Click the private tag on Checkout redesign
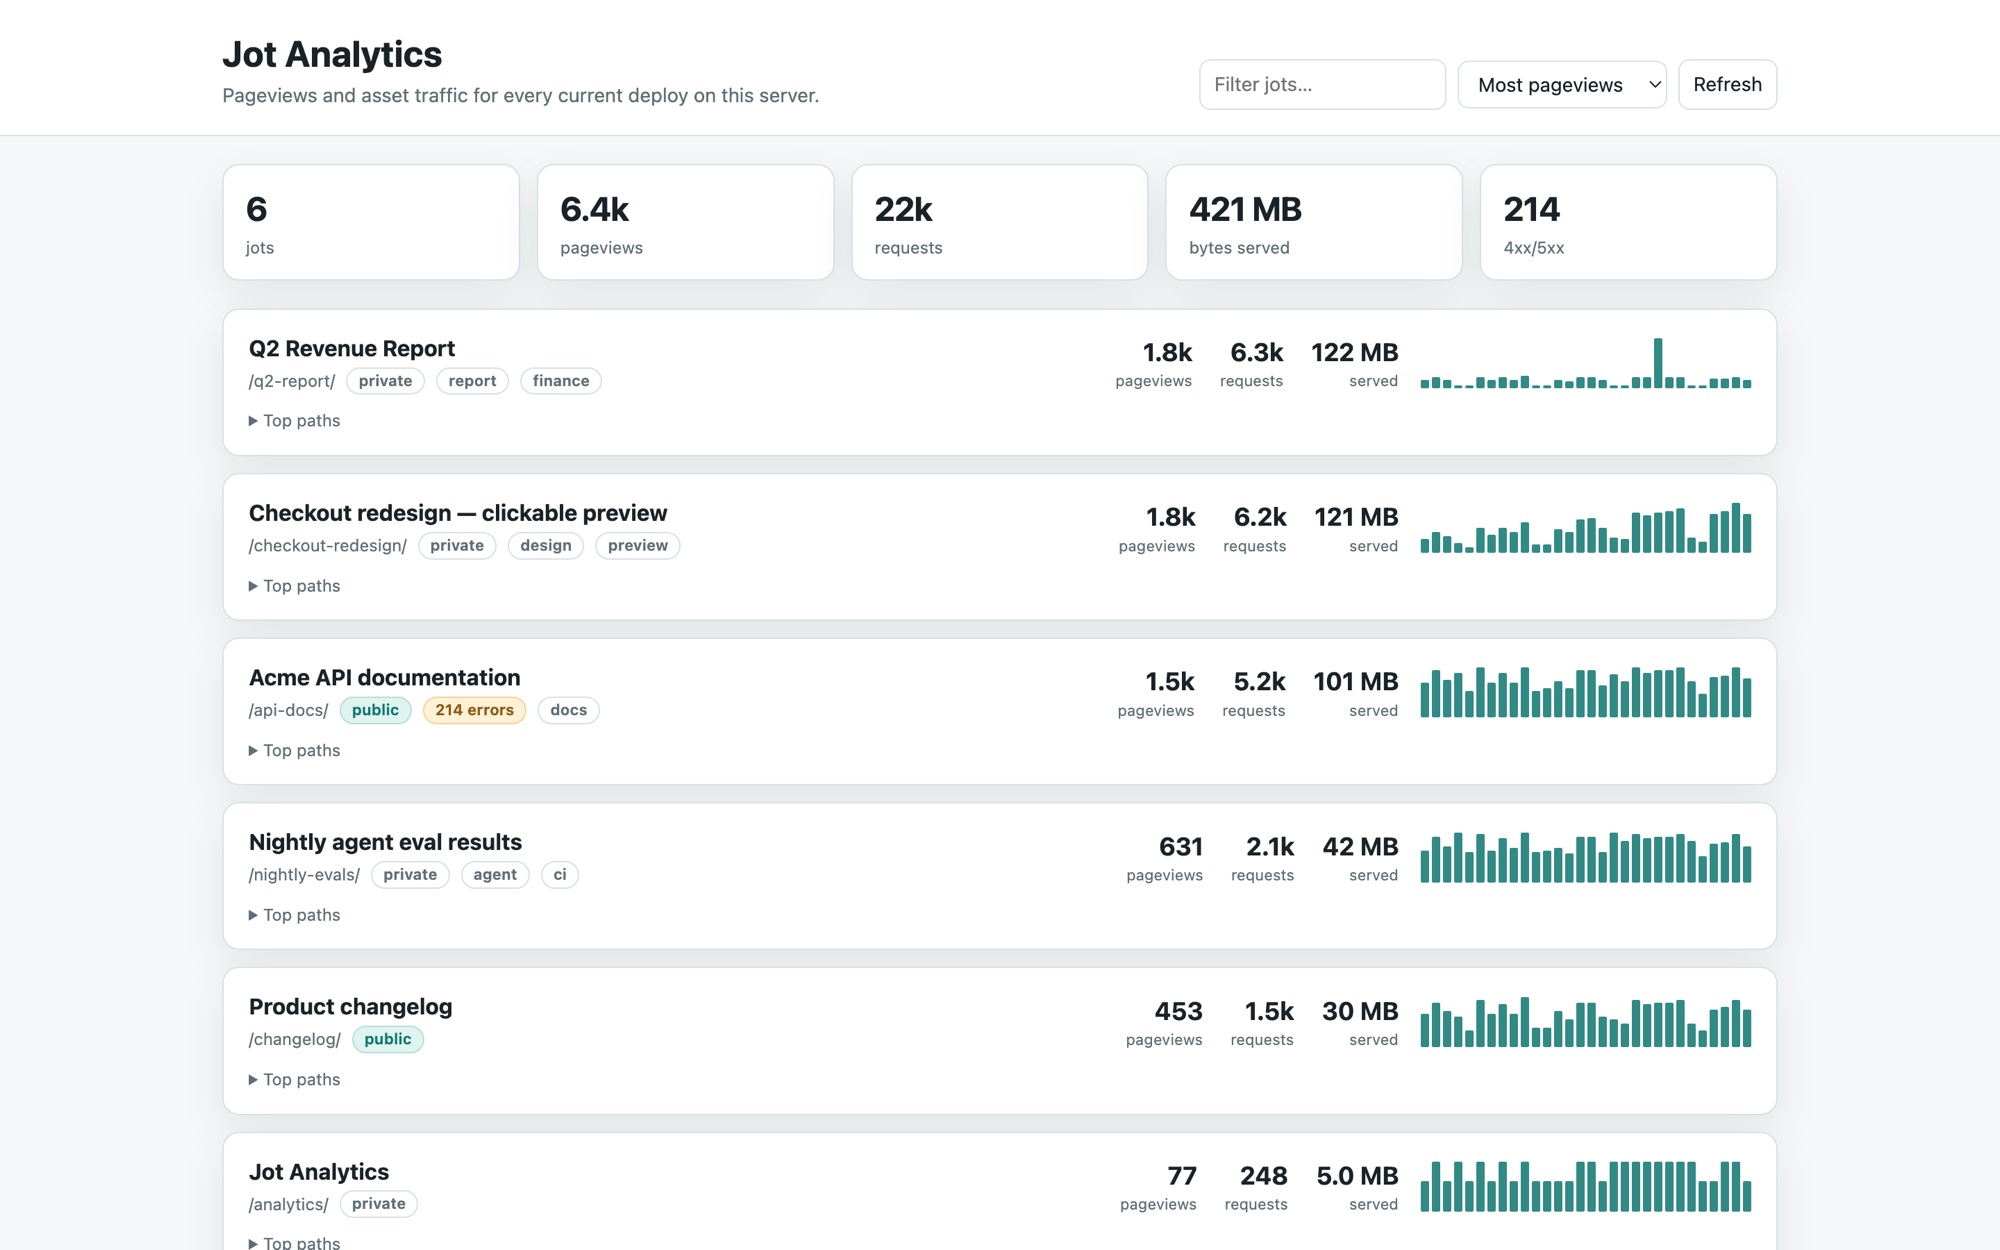 point(457,546)
